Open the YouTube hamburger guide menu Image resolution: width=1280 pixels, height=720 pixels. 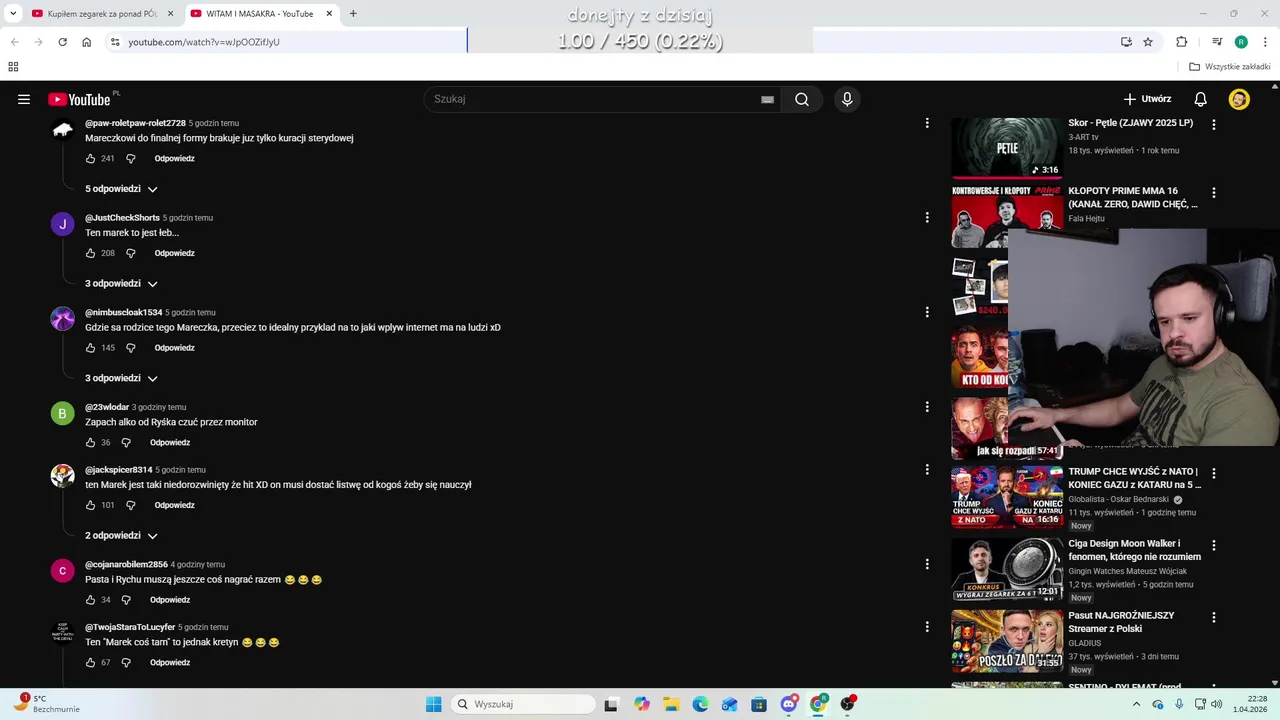(x=24, y=99)
